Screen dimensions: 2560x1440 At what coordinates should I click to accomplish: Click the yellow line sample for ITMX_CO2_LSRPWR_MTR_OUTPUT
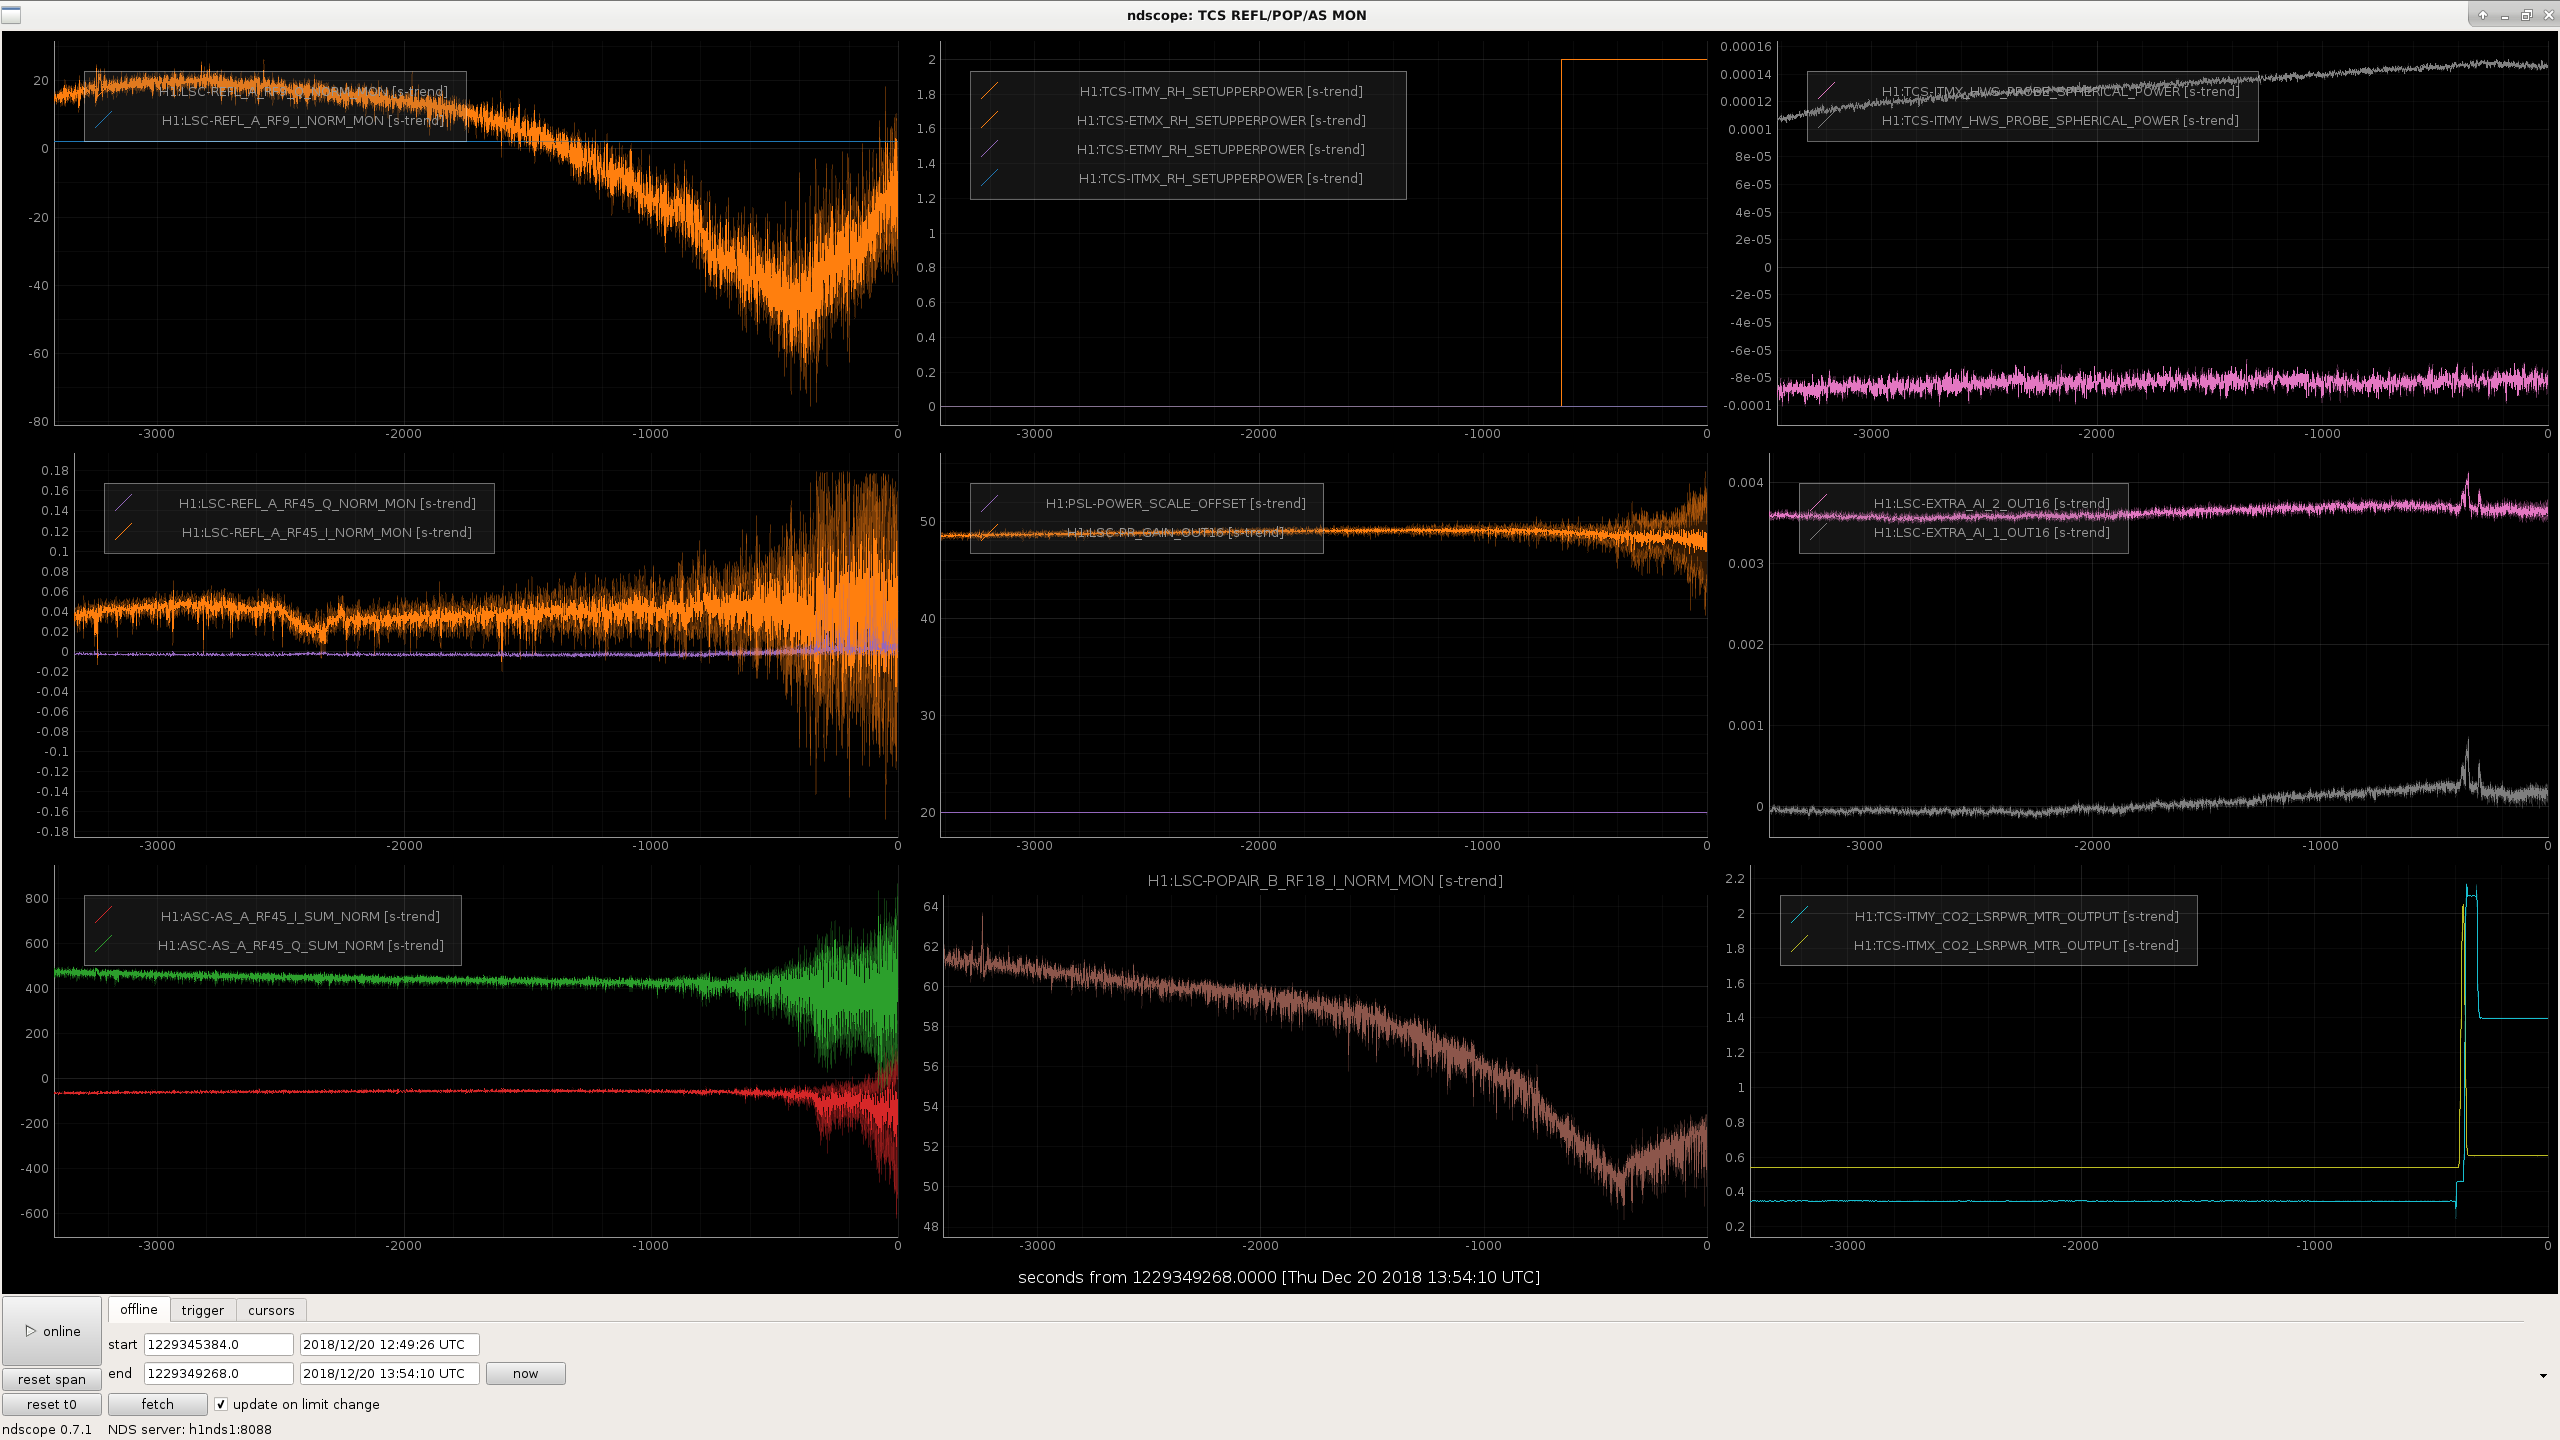click(1799, 945)
